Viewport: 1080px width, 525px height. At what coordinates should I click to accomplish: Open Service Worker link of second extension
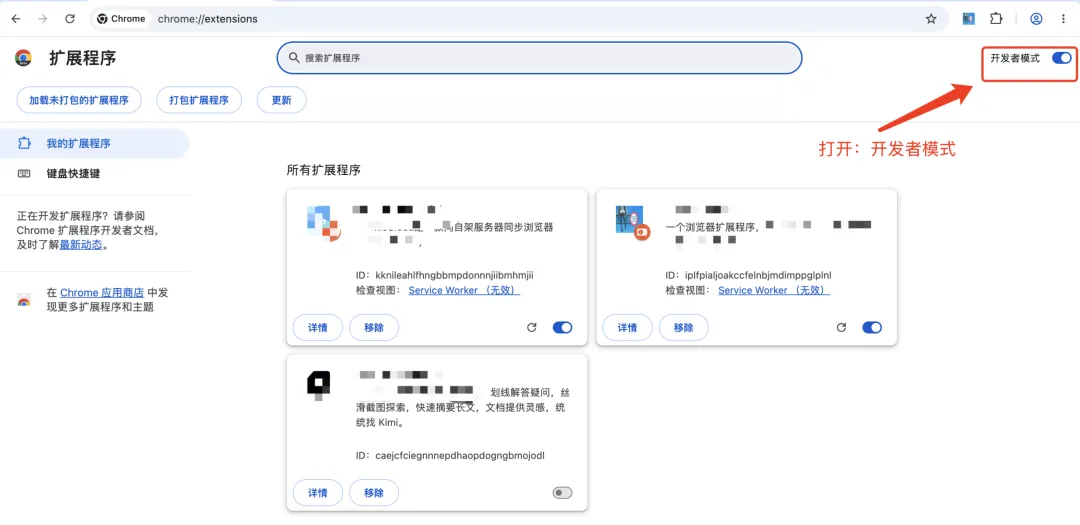click(x=773, y=290)
